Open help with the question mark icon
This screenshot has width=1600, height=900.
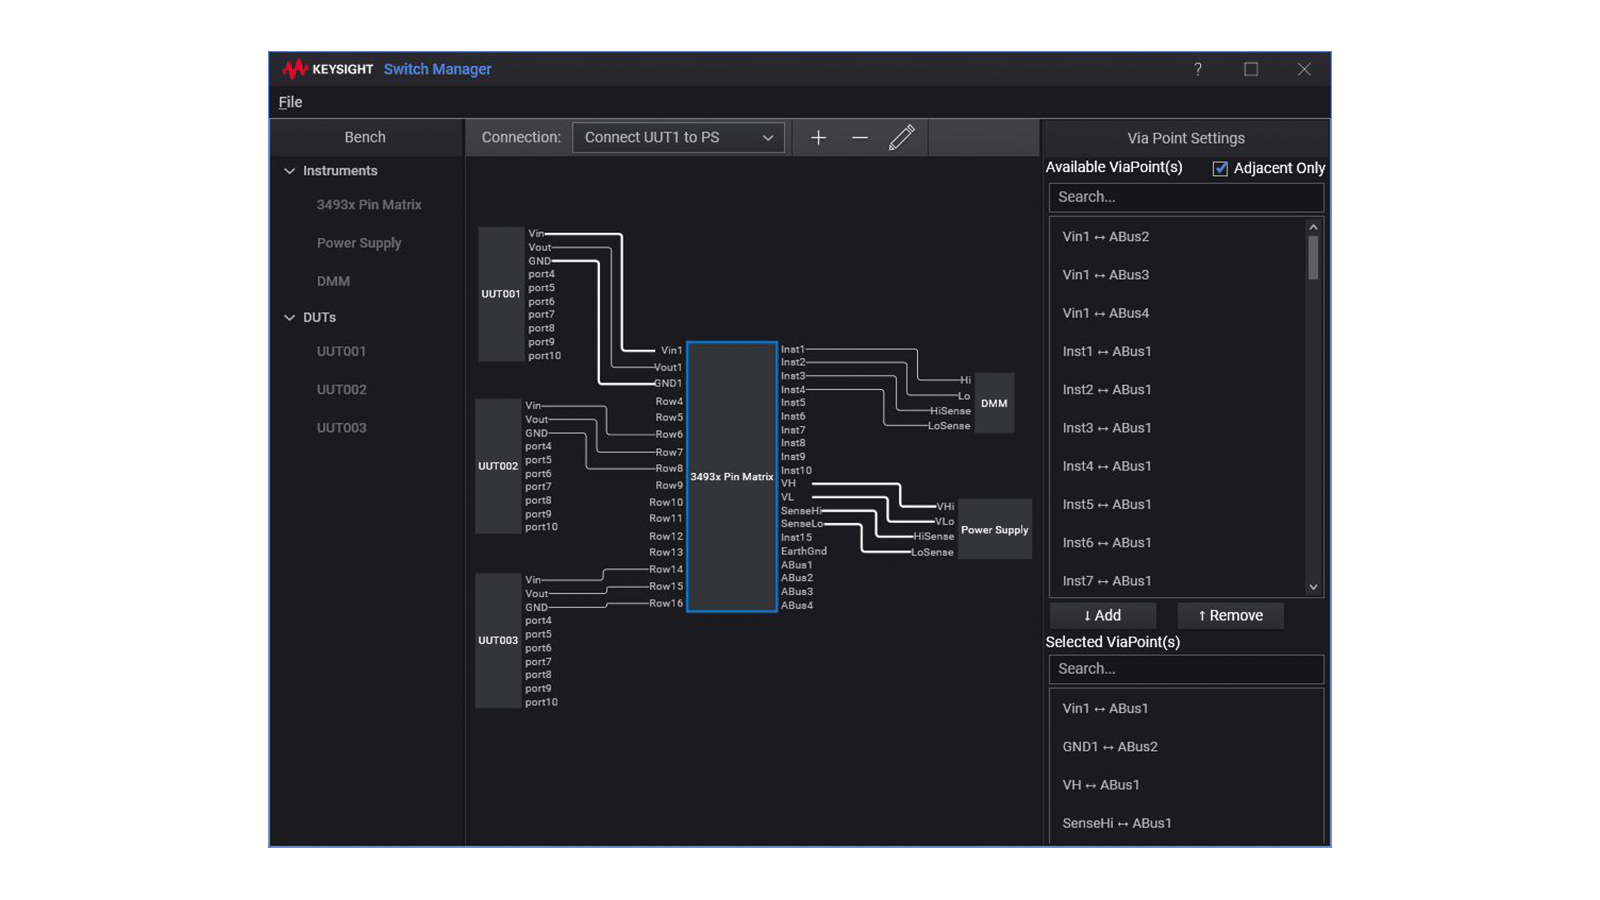pos(1197,69)
